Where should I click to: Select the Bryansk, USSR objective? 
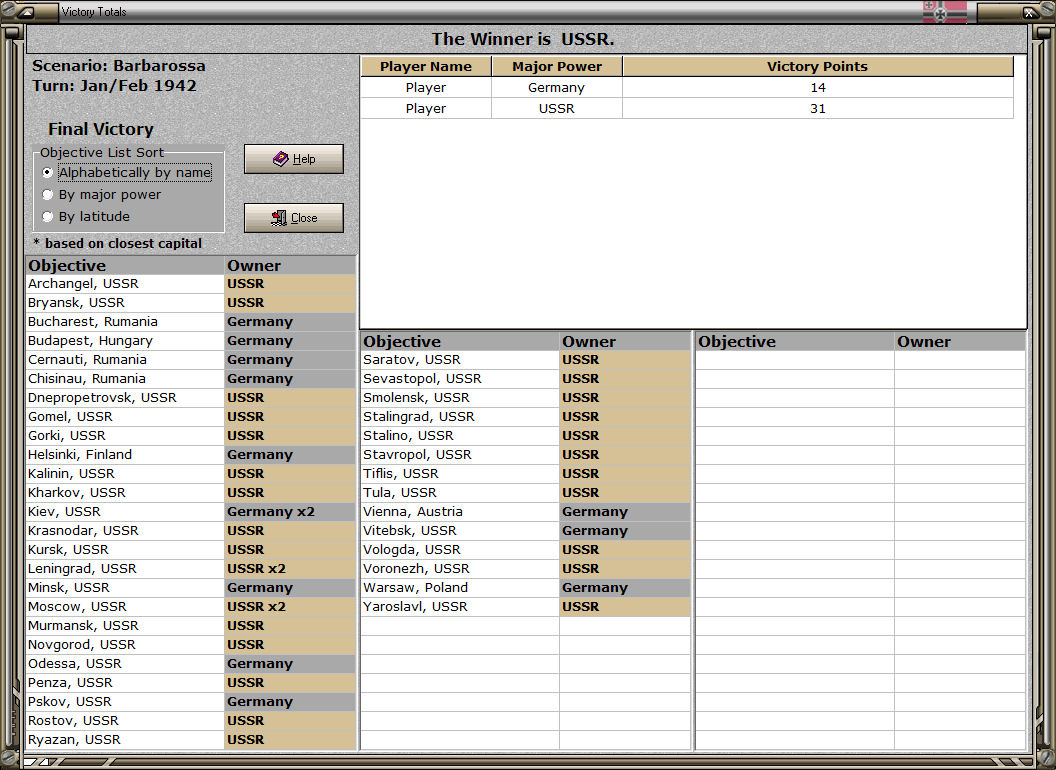tap(125, 302)
